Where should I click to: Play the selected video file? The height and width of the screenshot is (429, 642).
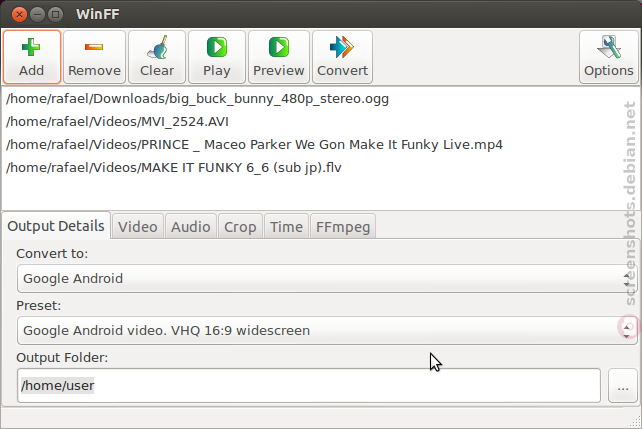(x=217, y=57)
